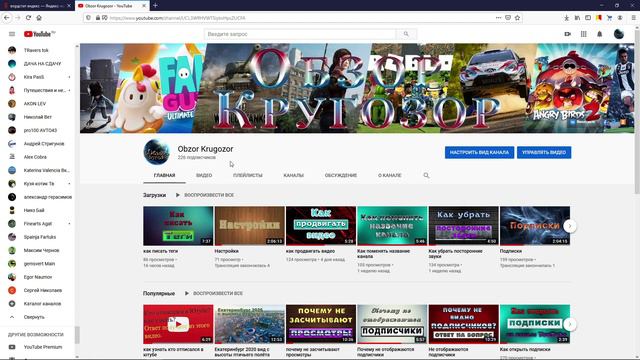Click УПРАВЛЯТЬ ВИДЕО button
The image size is (640, 360).
[544, 153]
